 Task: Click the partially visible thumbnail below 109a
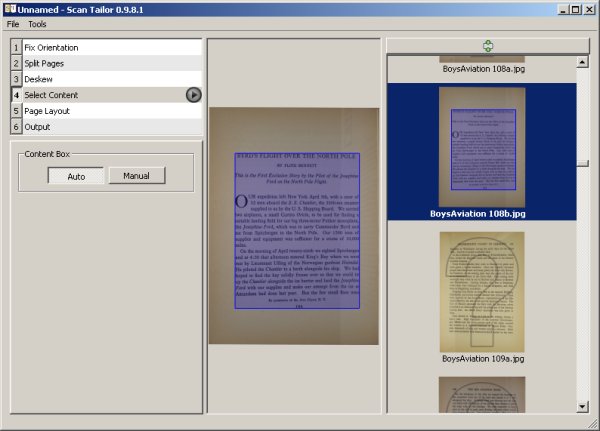tap(482, 395)
